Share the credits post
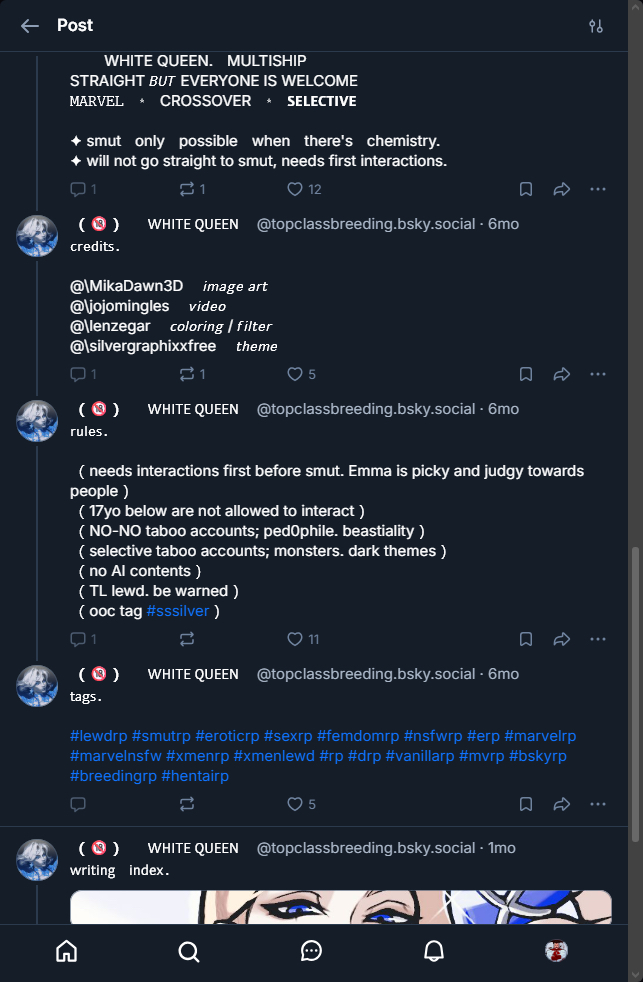Image resolution: width=643 pixels, height=982 pixels. tap(562, 374)
